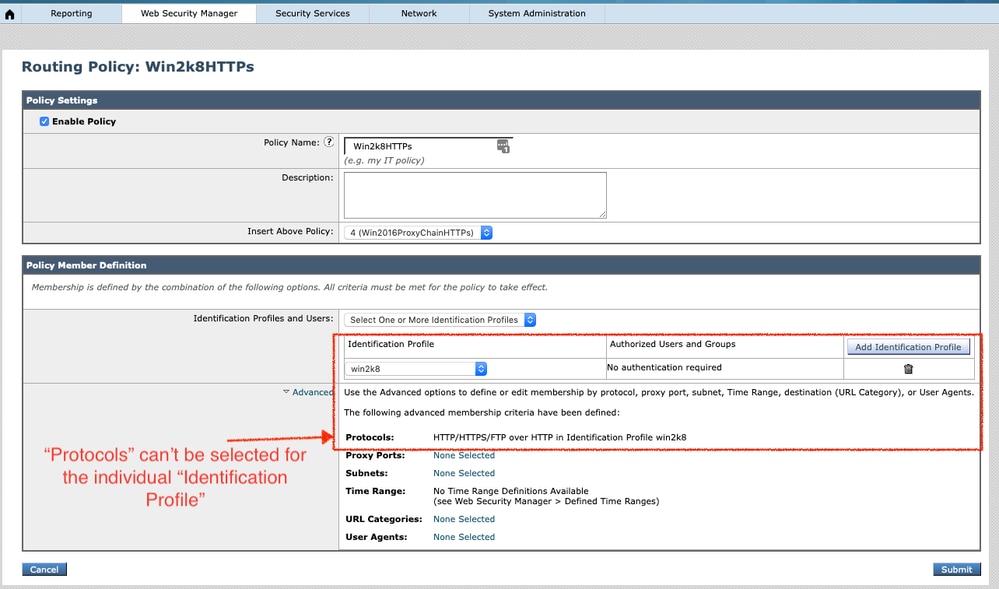Click None Selected link for Subnets
This screenshot has width=999, height=589.
coord(464,473)
